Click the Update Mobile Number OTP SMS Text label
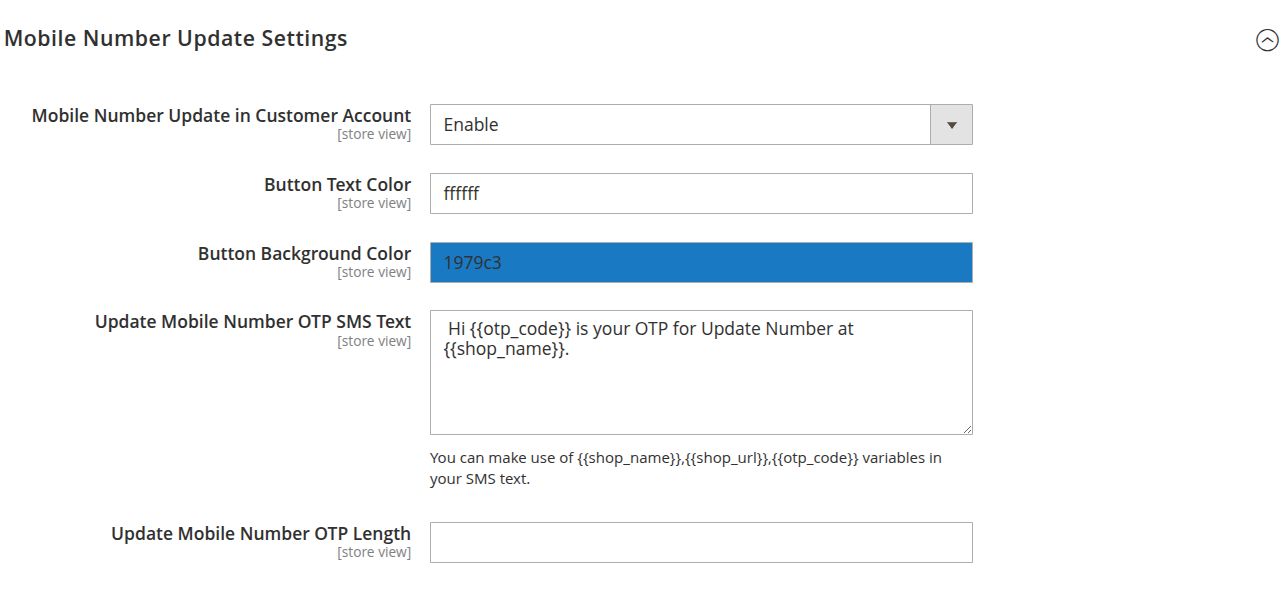The height and width of the screenshot is (596, 1280). [253, 322]
